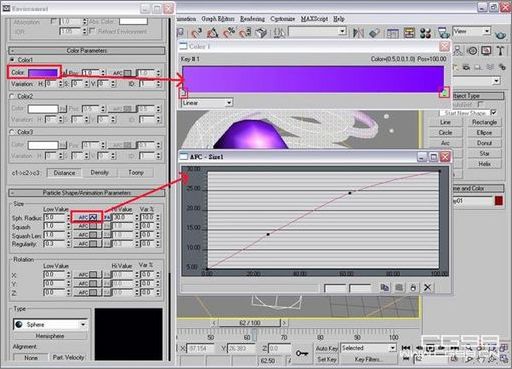Toggle the Start New Shape checkbox

click(x=493, y=113)
